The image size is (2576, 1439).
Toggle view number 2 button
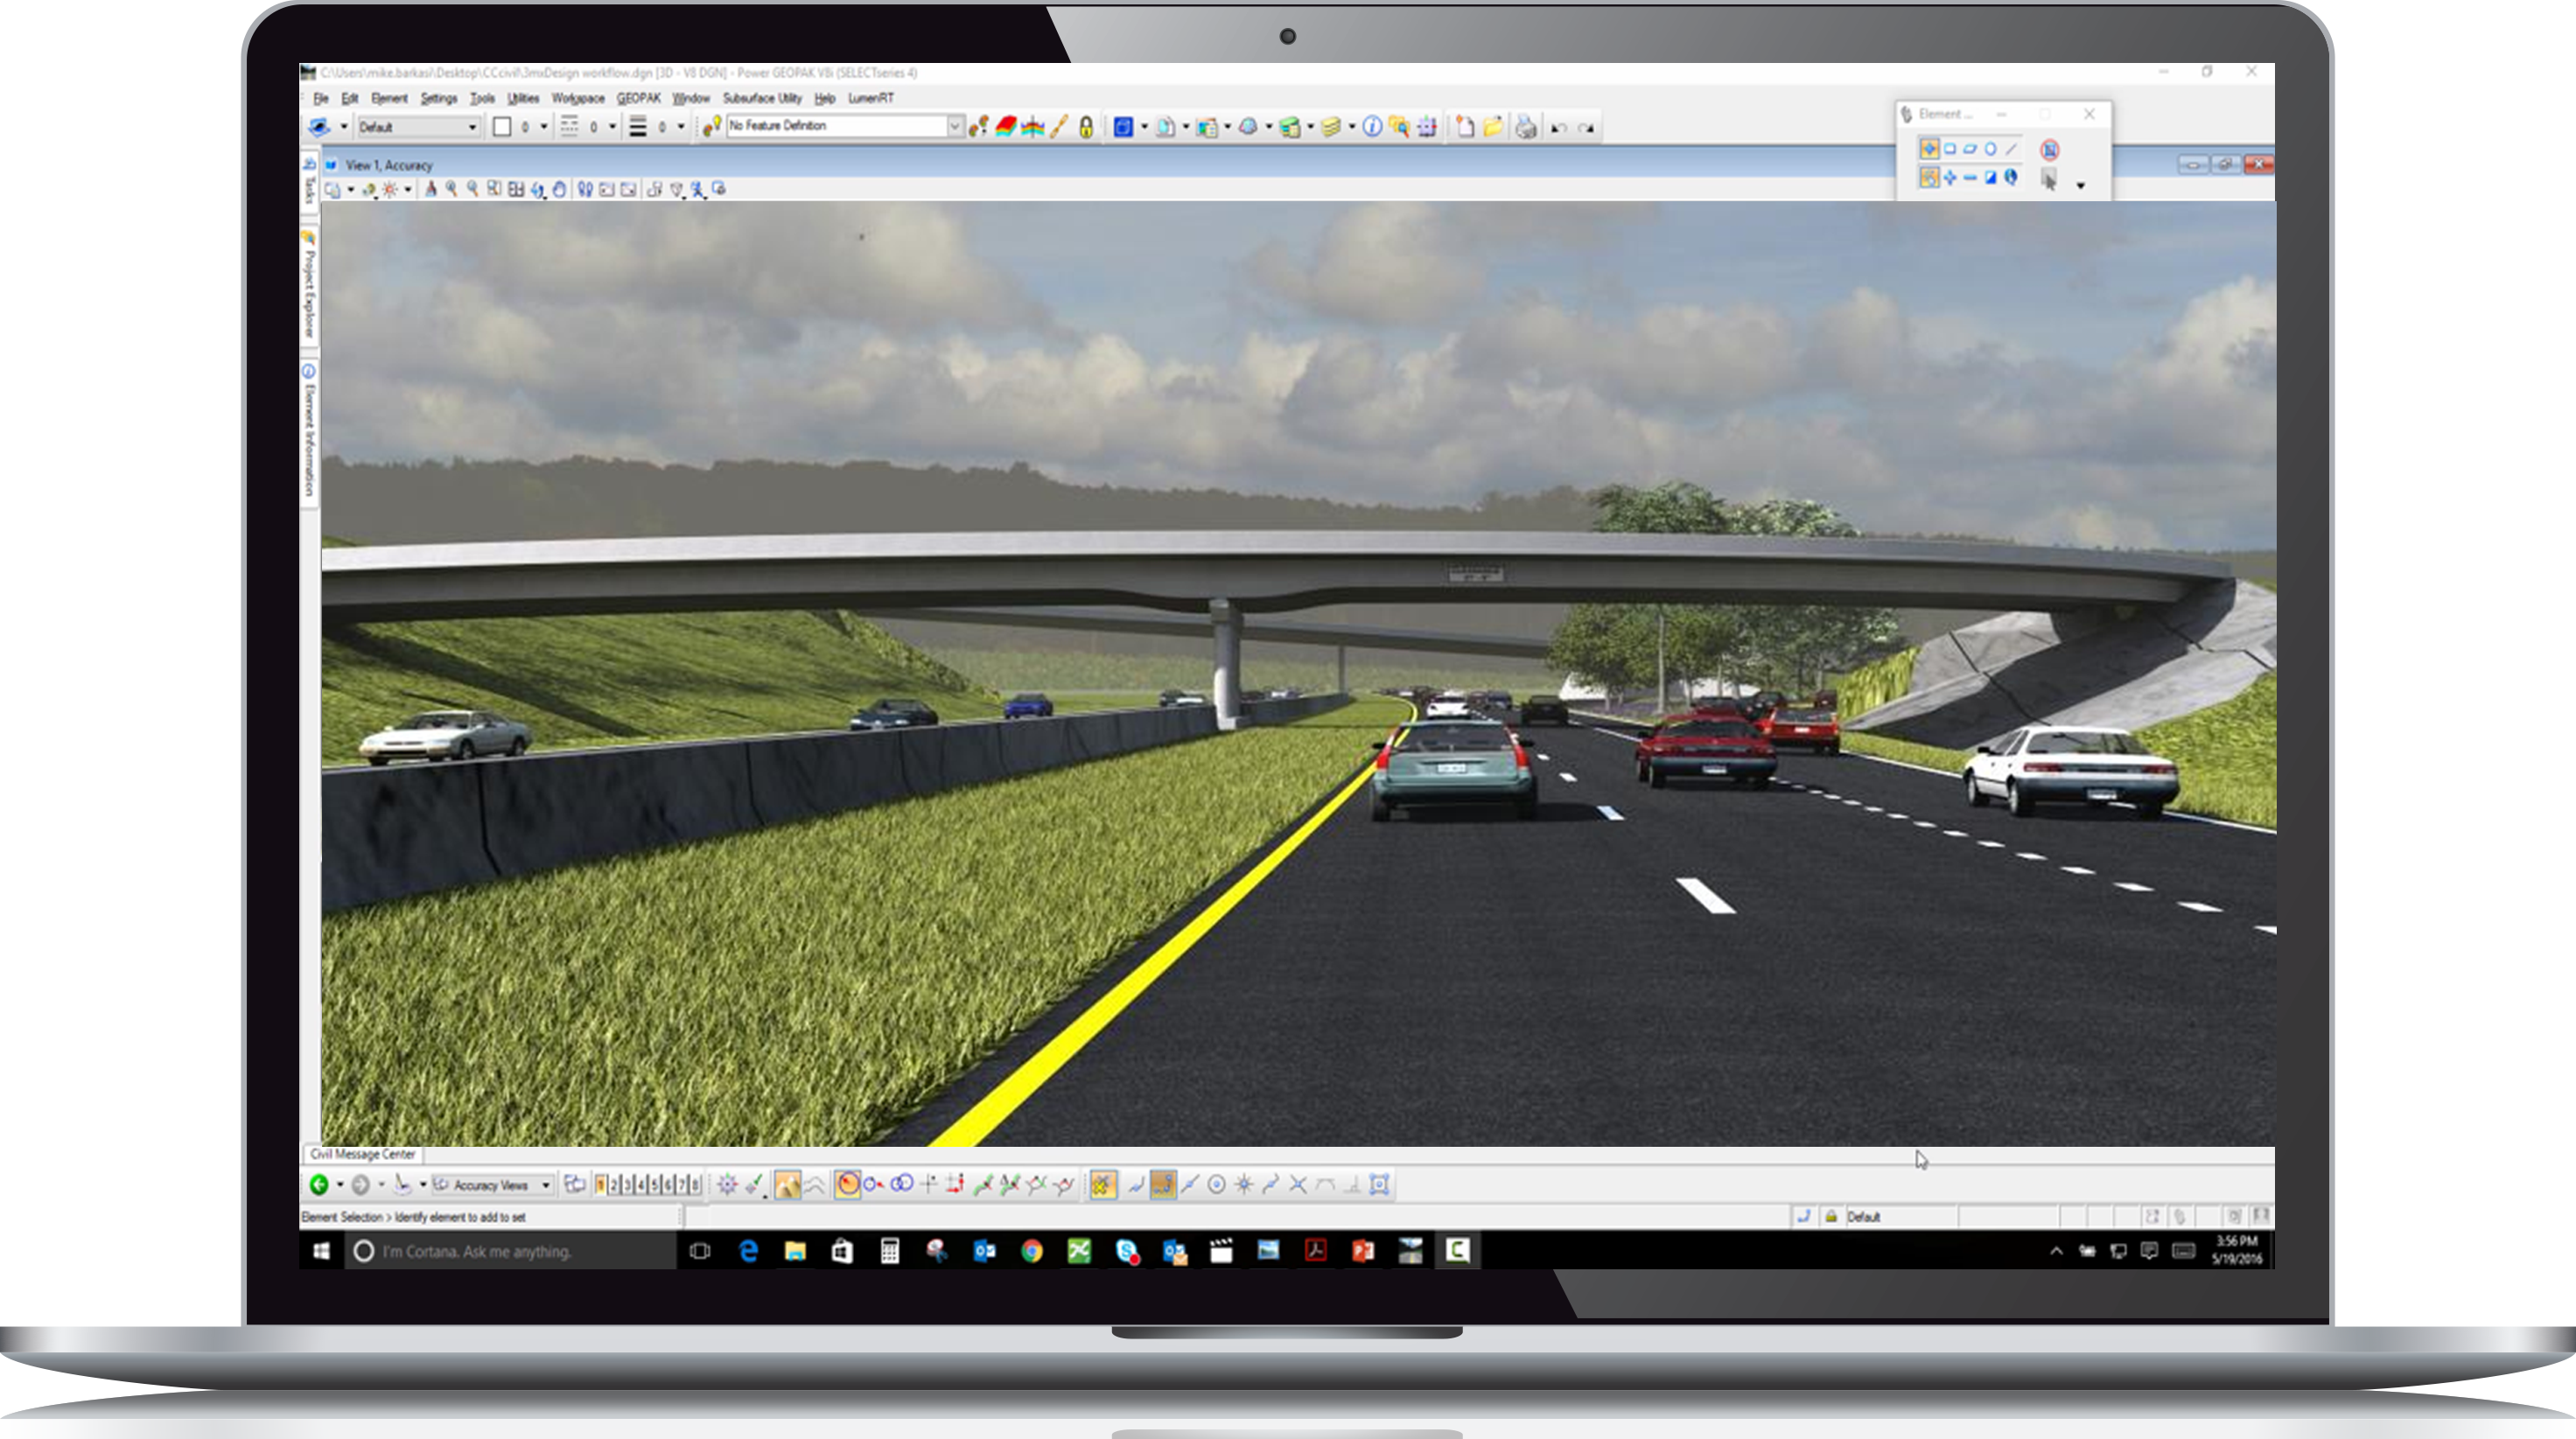click(x=614, y=1185)
